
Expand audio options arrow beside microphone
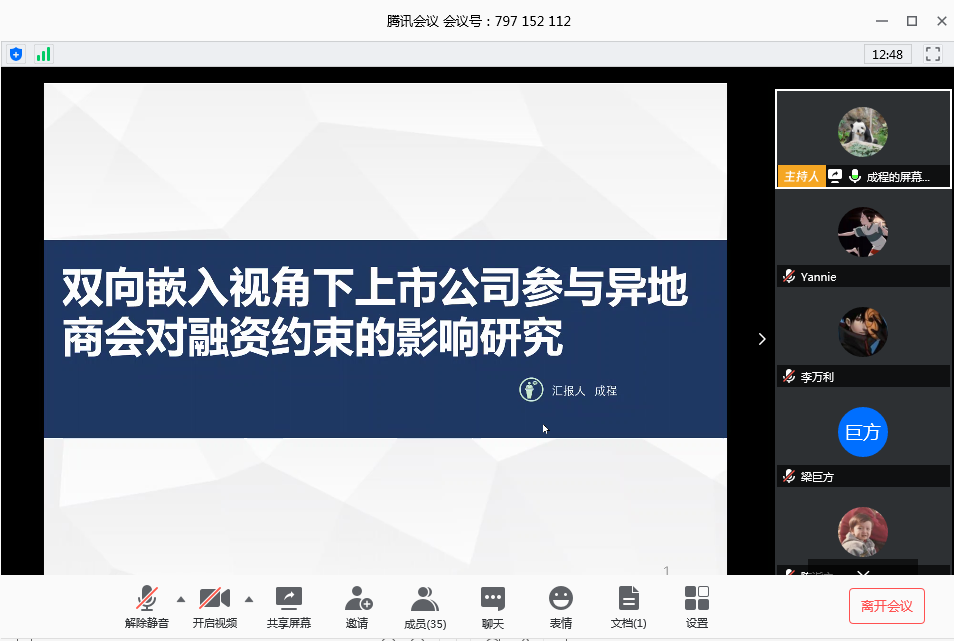coord(181,599)
